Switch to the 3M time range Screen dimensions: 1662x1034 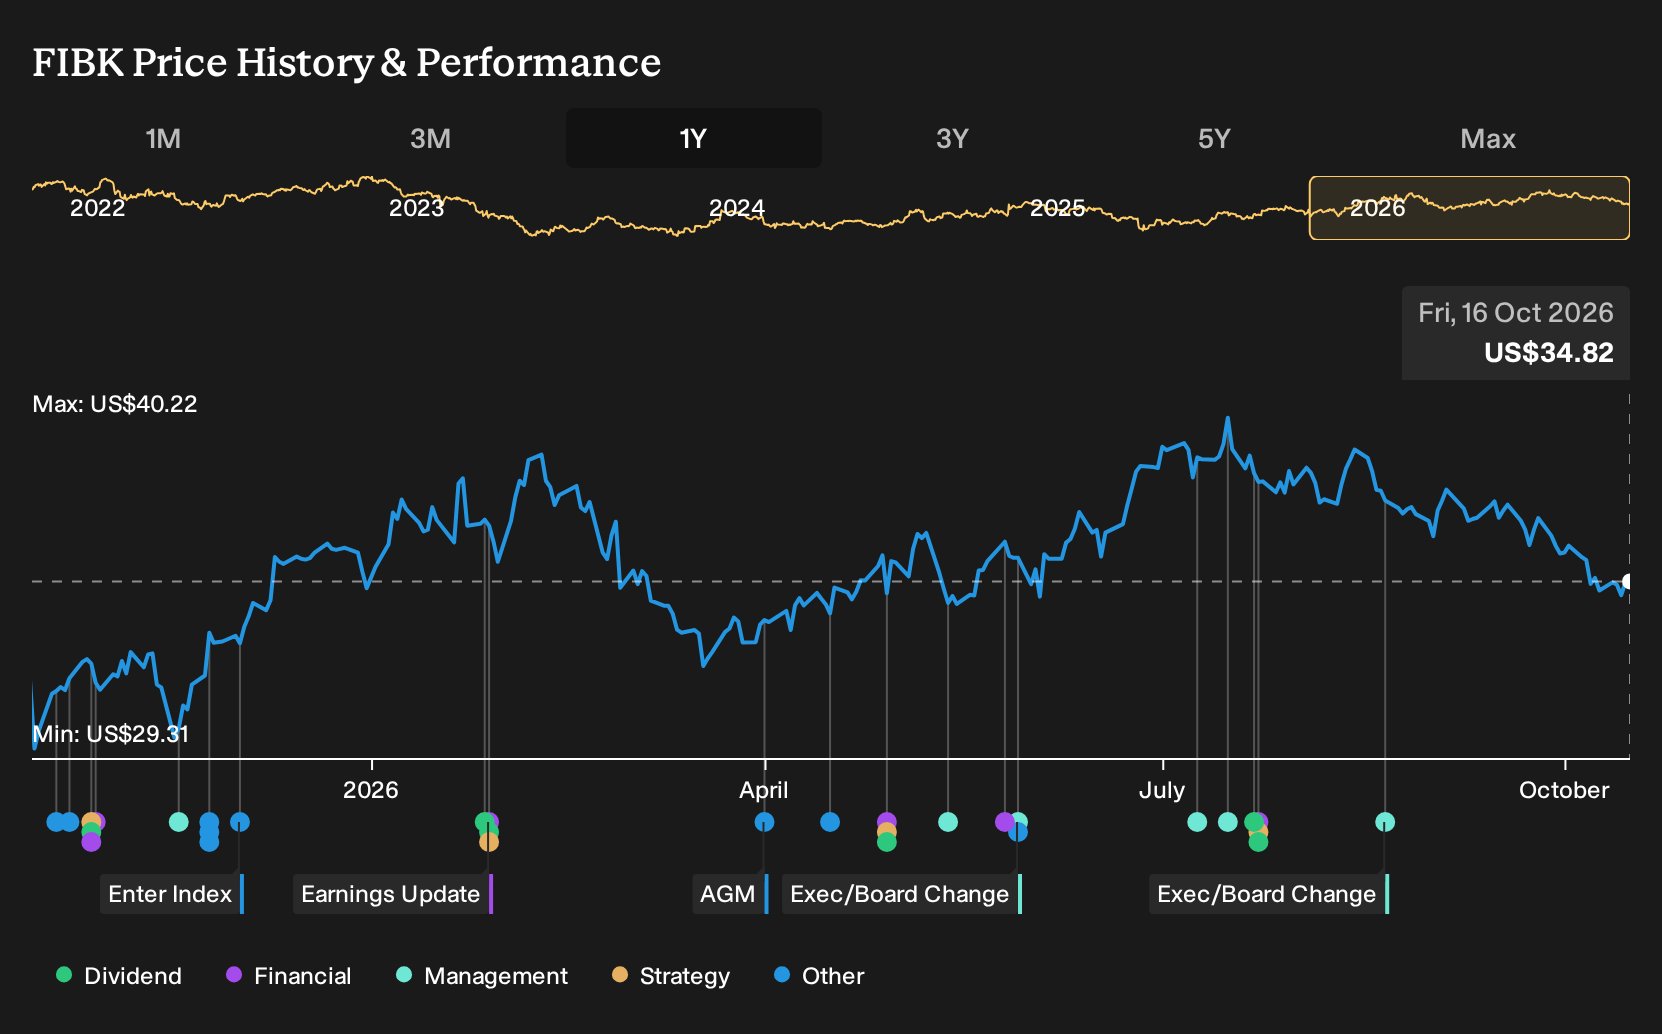click(x=430, y=138)
